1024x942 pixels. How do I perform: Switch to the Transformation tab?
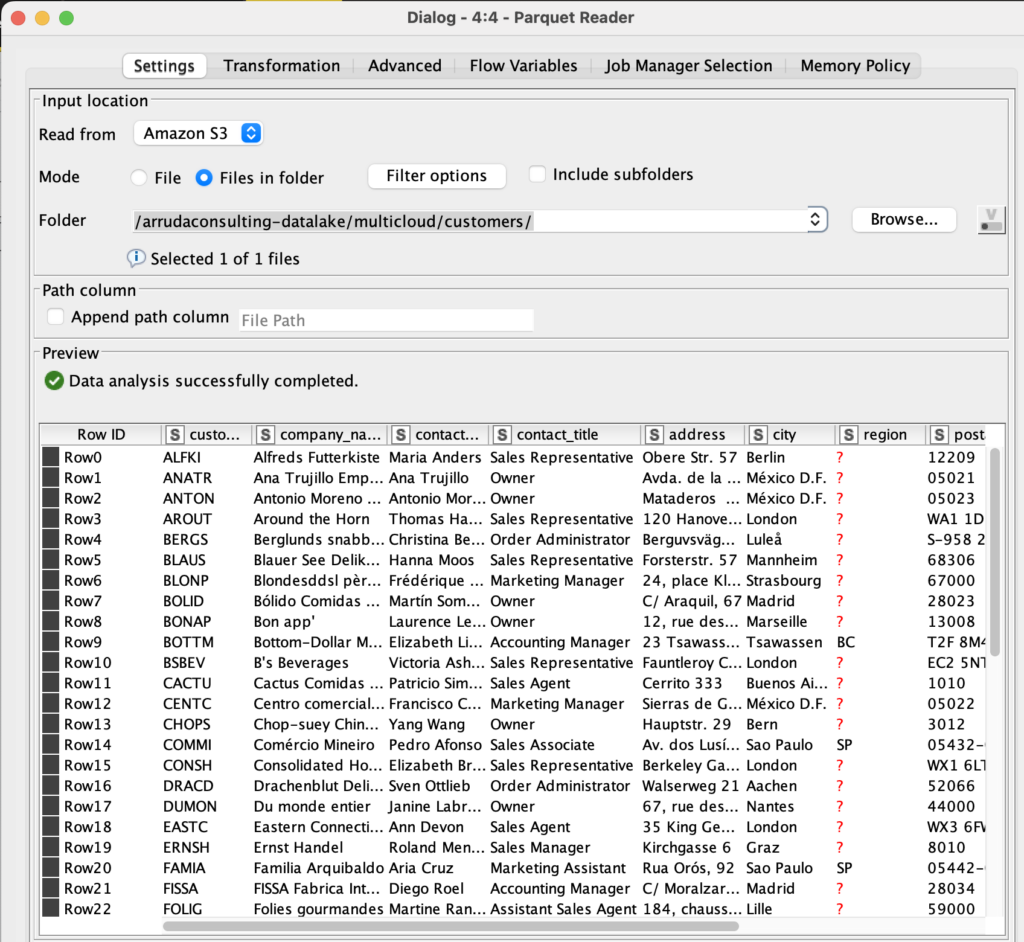(281, 65)
